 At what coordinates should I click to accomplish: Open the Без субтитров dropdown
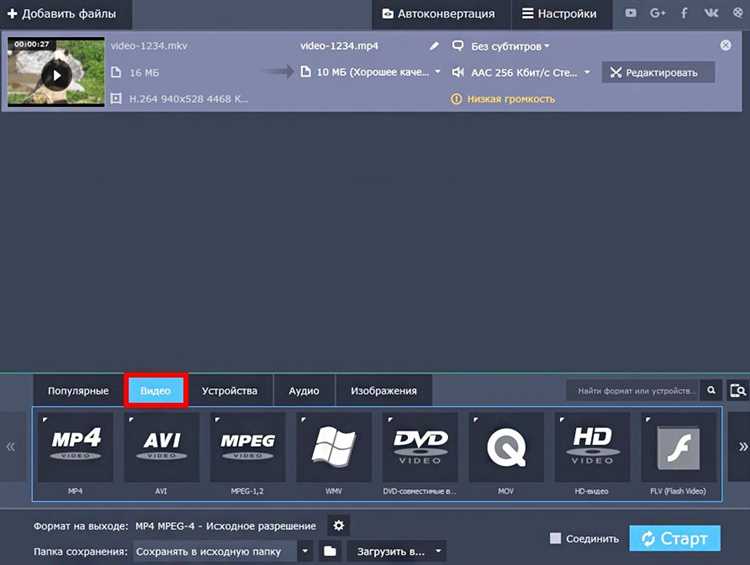(x=510, y=46)
